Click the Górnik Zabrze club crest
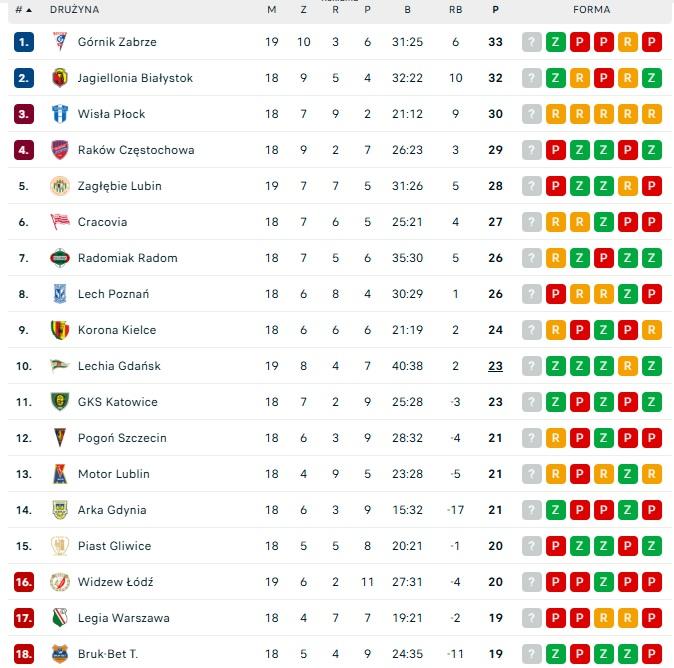The width and height of the screenshot is (674, 668). 59,42
